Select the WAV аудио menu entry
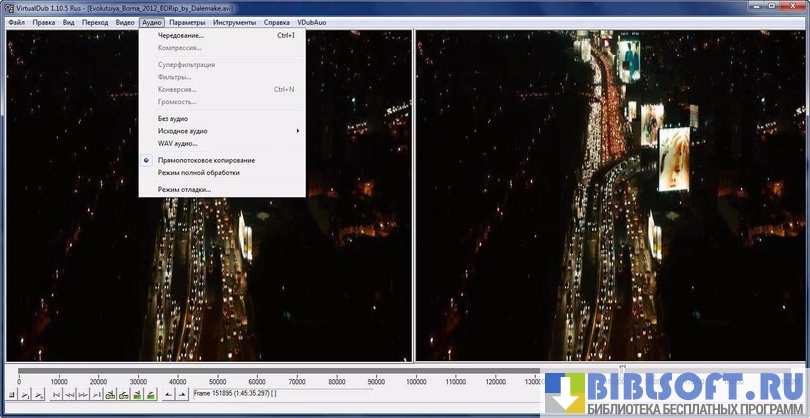The image size is (810, 418). [178, 143]
